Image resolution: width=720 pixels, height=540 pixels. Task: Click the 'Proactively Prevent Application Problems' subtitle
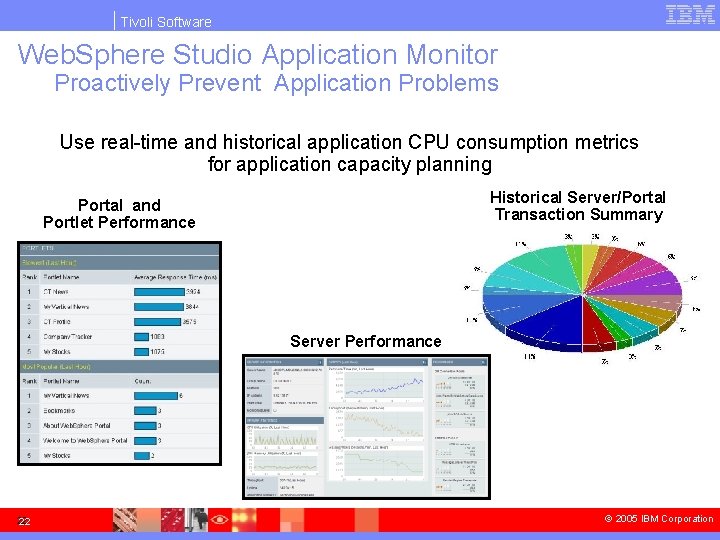[276, 83]
